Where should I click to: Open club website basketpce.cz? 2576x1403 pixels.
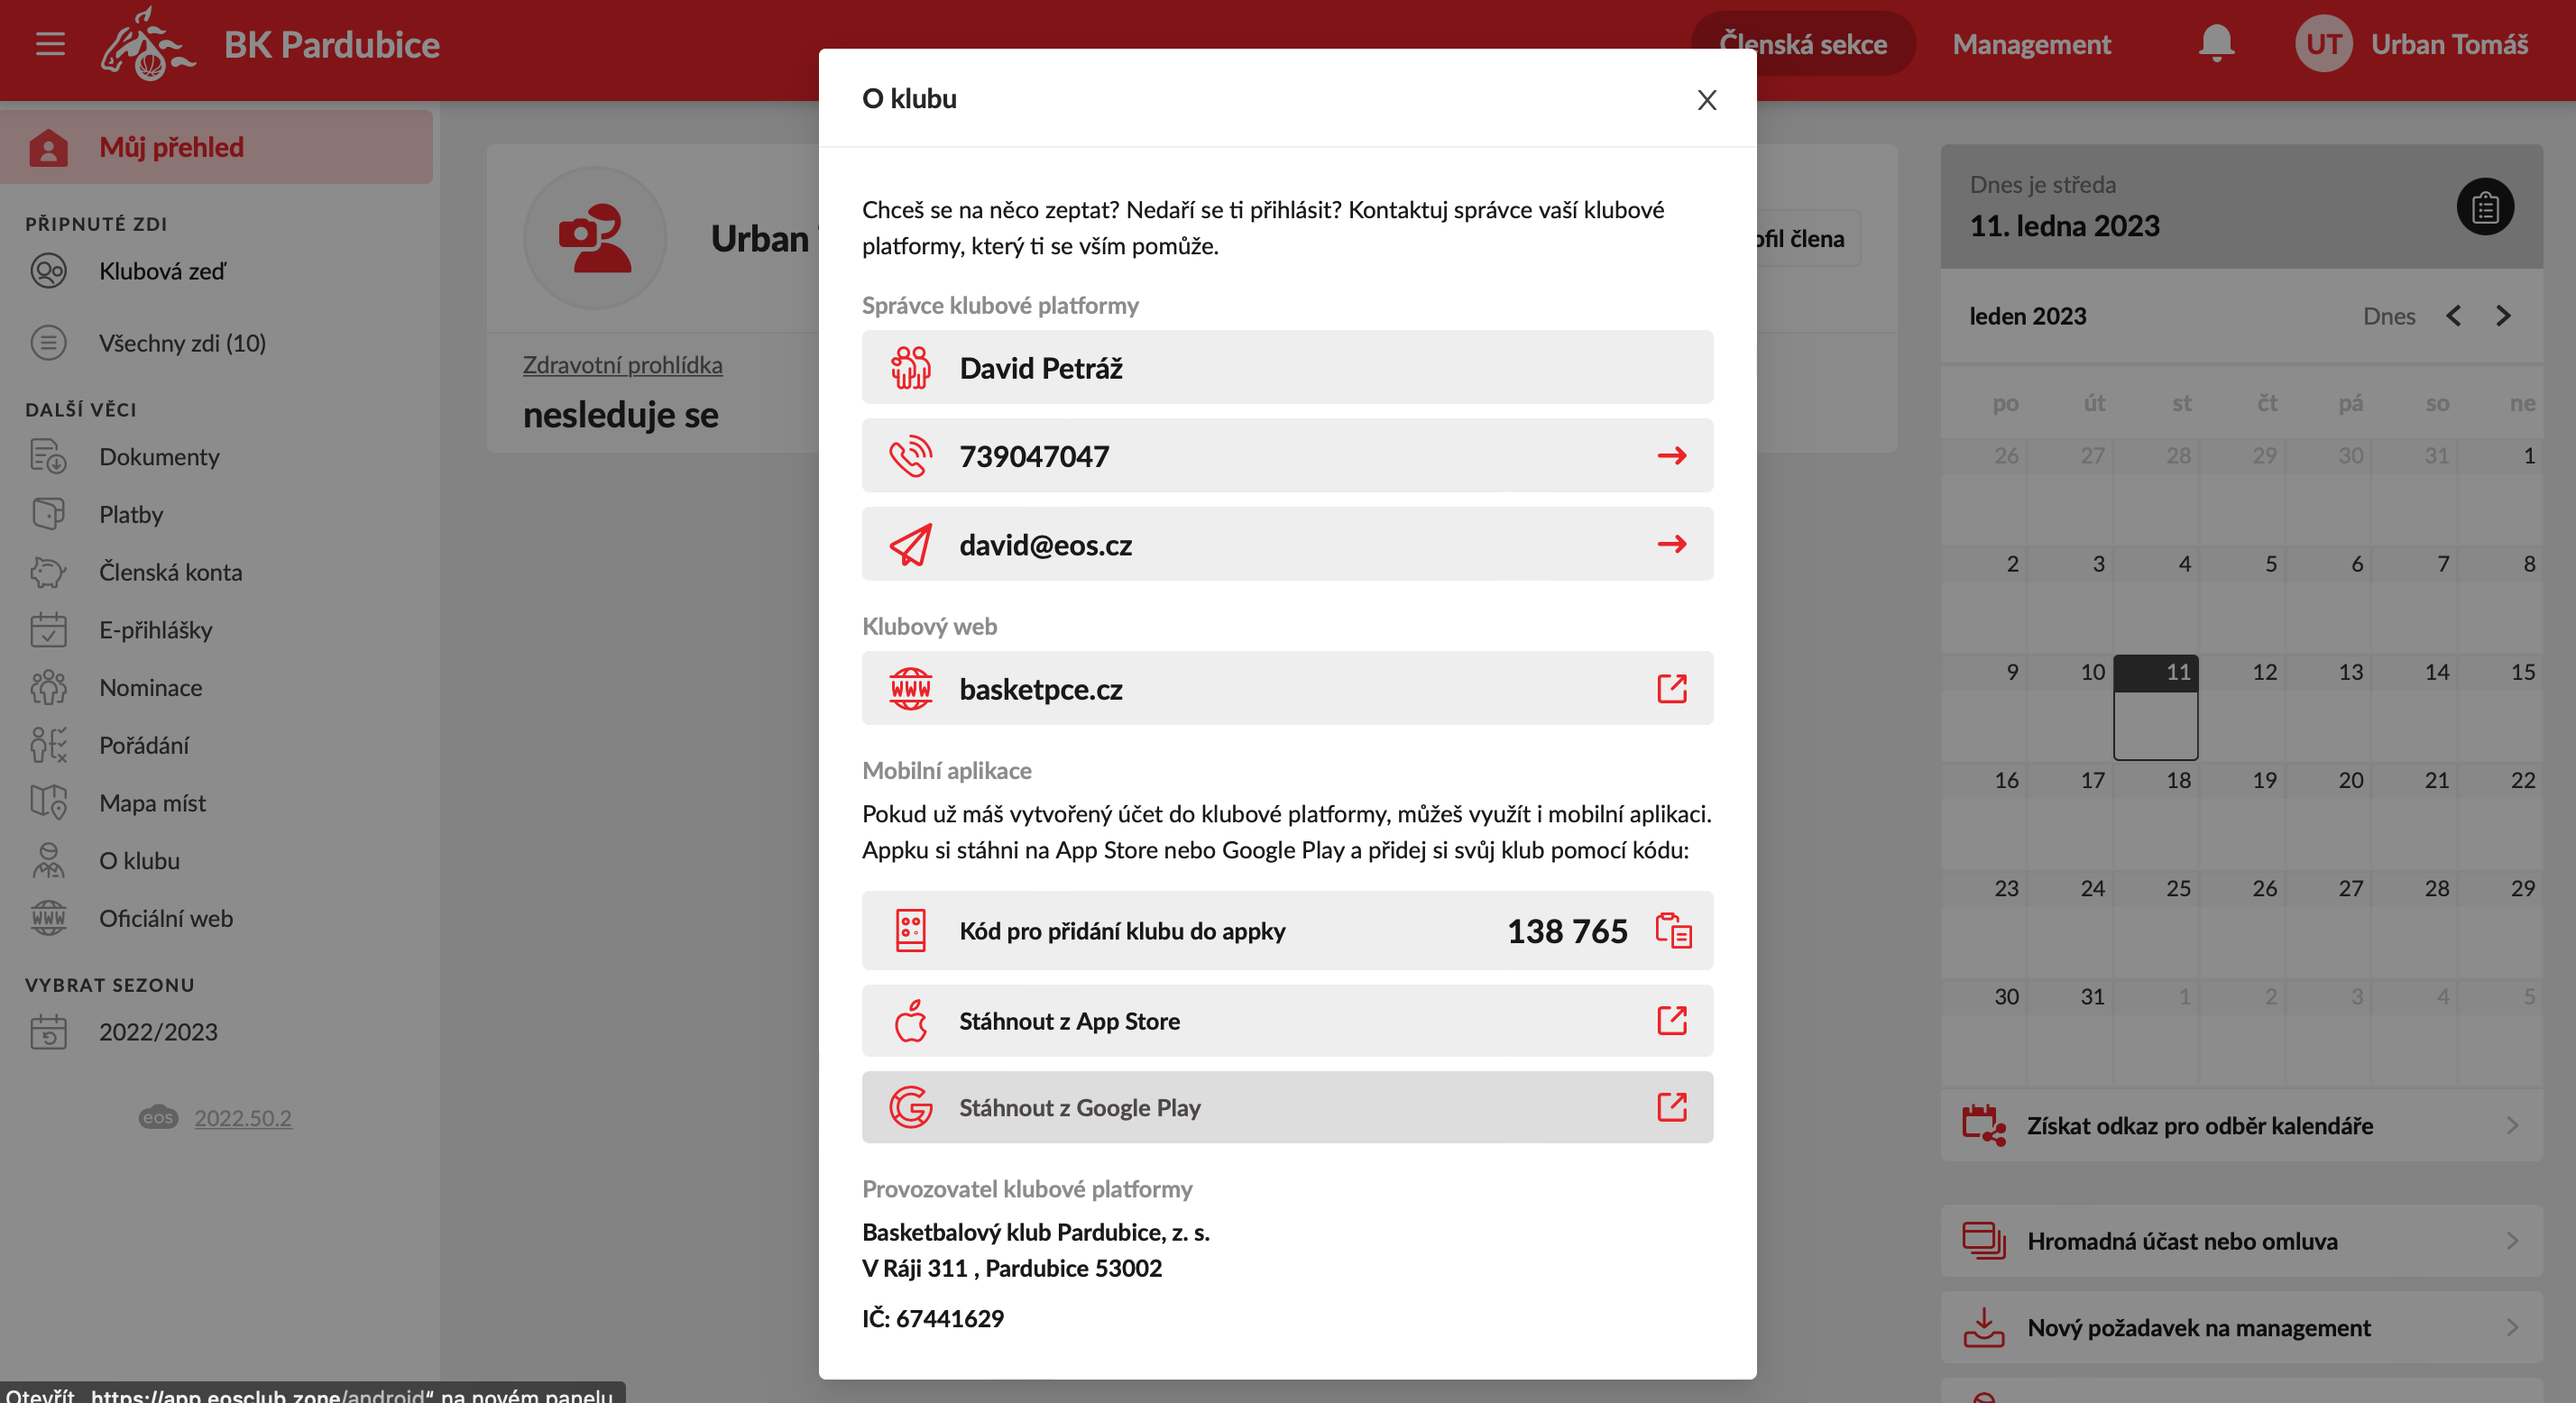click(1287, 688)
